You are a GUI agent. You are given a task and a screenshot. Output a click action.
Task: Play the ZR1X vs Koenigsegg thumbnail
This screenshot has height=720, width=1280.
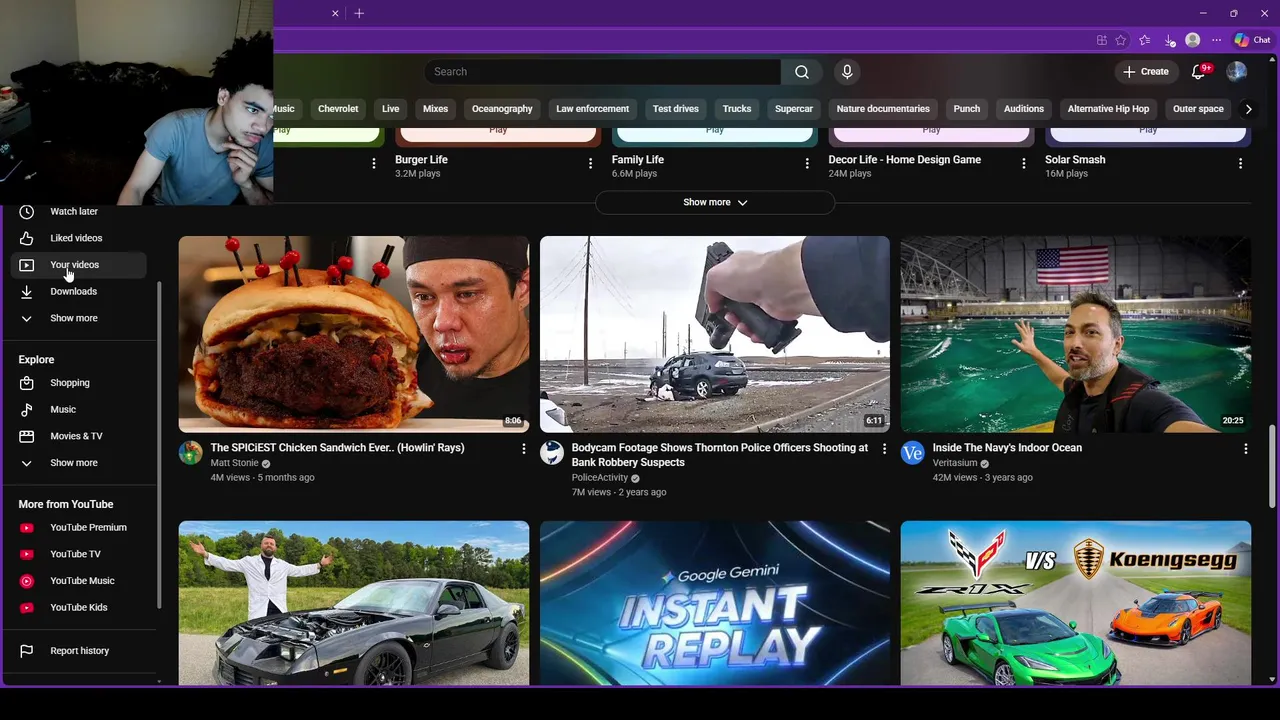[1076, 603]
